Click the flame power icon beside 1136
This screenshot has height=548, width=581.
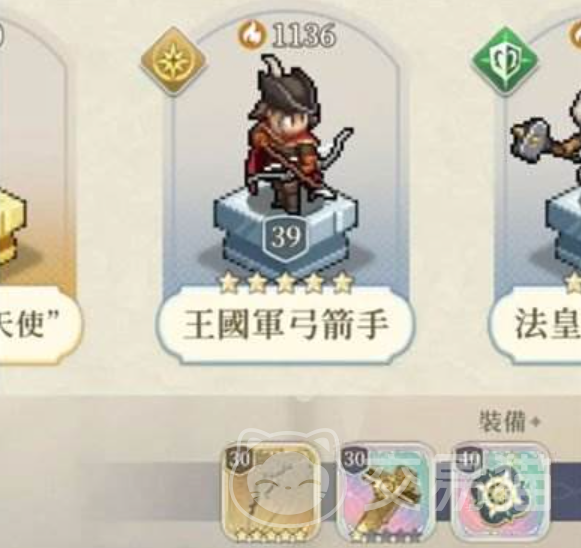tap(252, 35)
